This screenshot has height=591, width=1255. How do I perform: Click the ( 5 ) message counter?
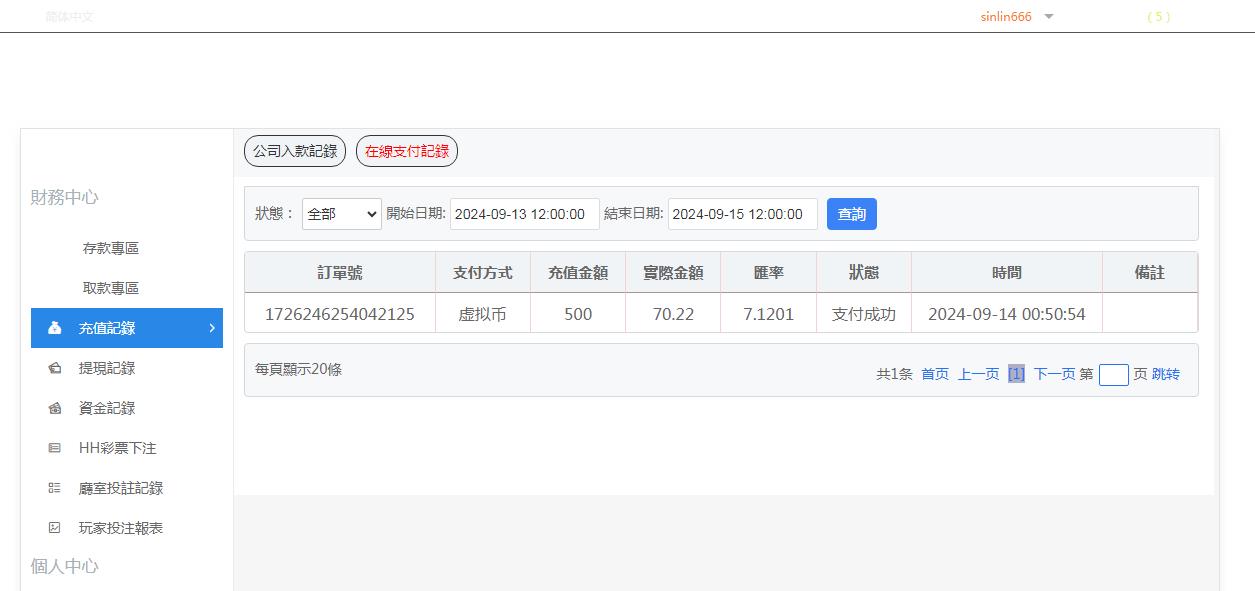click(1158, 16)
